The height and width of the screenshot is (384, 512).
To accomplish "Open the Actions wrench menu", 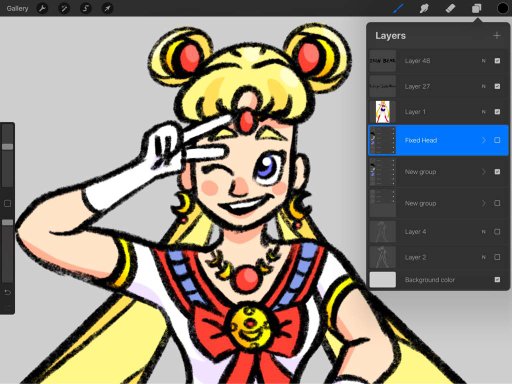I will [x=42, y=8].
